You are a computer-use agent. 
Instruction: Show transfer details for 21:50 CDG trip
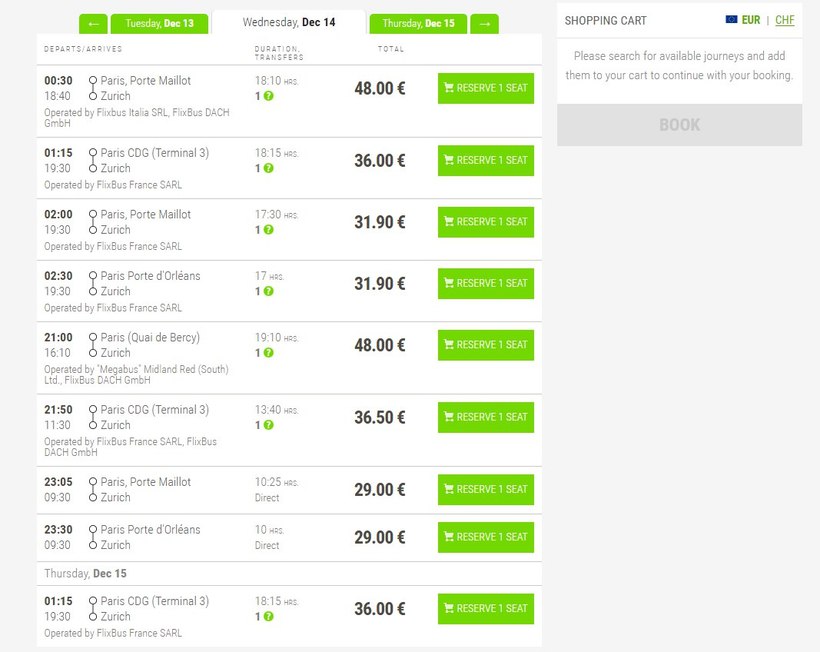pyautogui.click(x=268, y=425)
